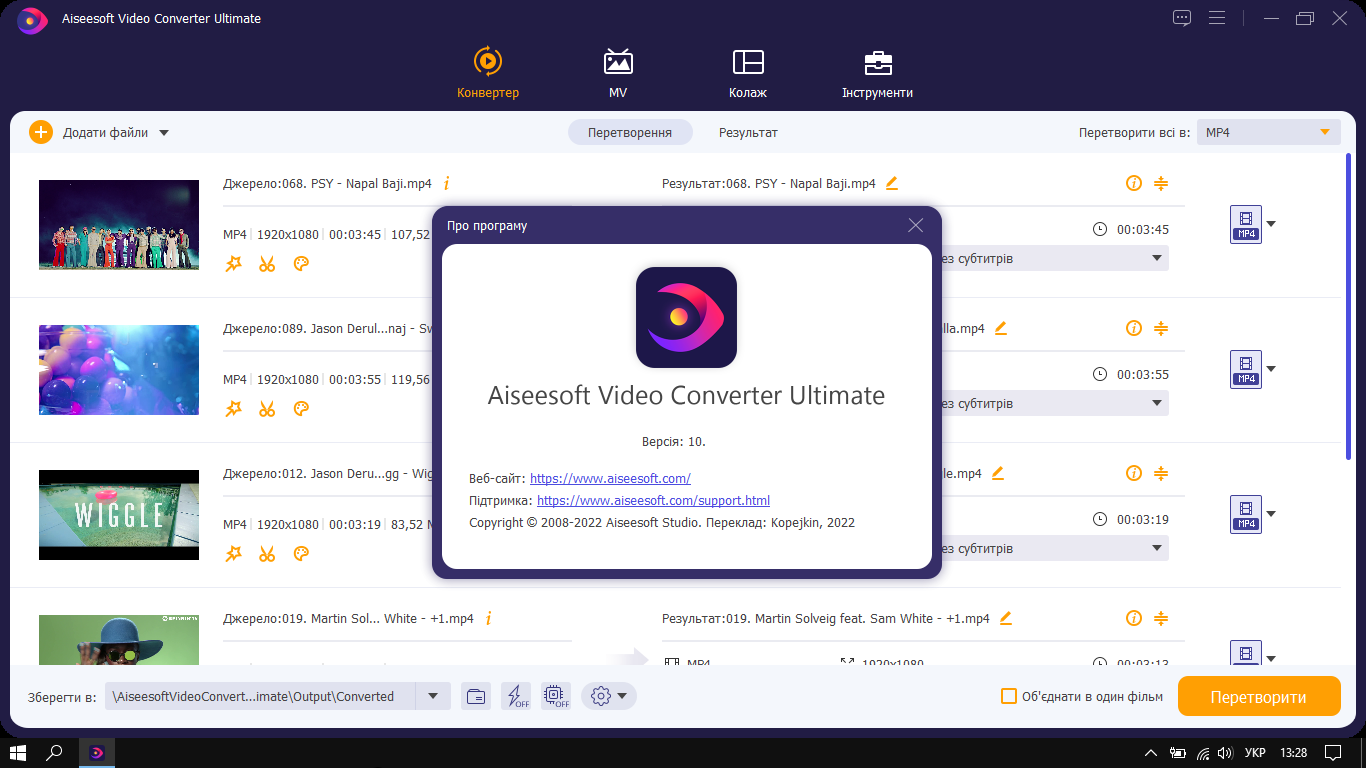This screenshot has height=768, width=1366.
Task: Close the Про програму dialog
Action: (x=915, y=225)
